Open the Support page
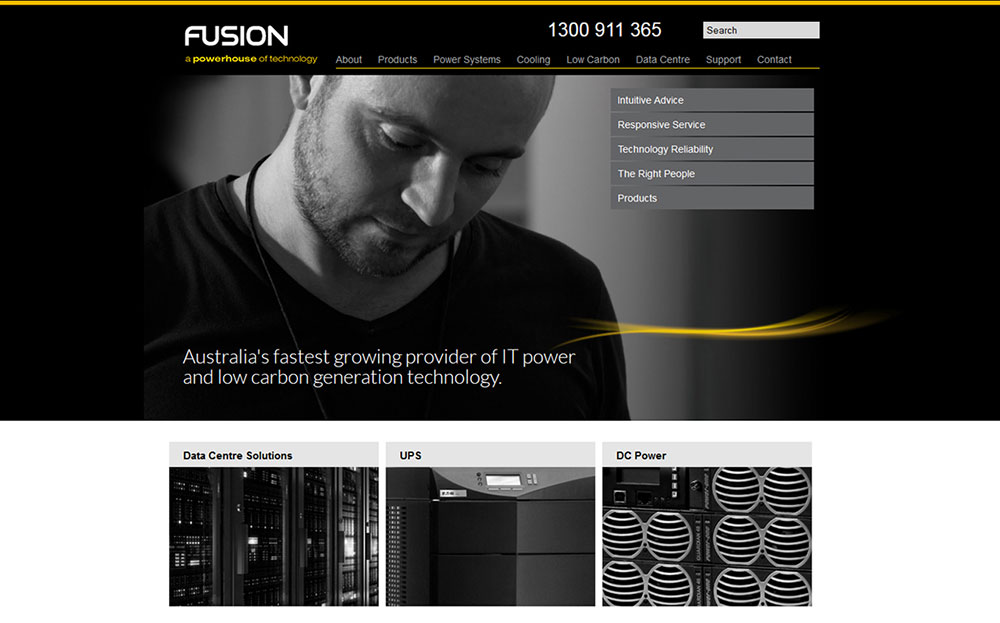Screen dimensions: 1000x623 click(723, 60)
